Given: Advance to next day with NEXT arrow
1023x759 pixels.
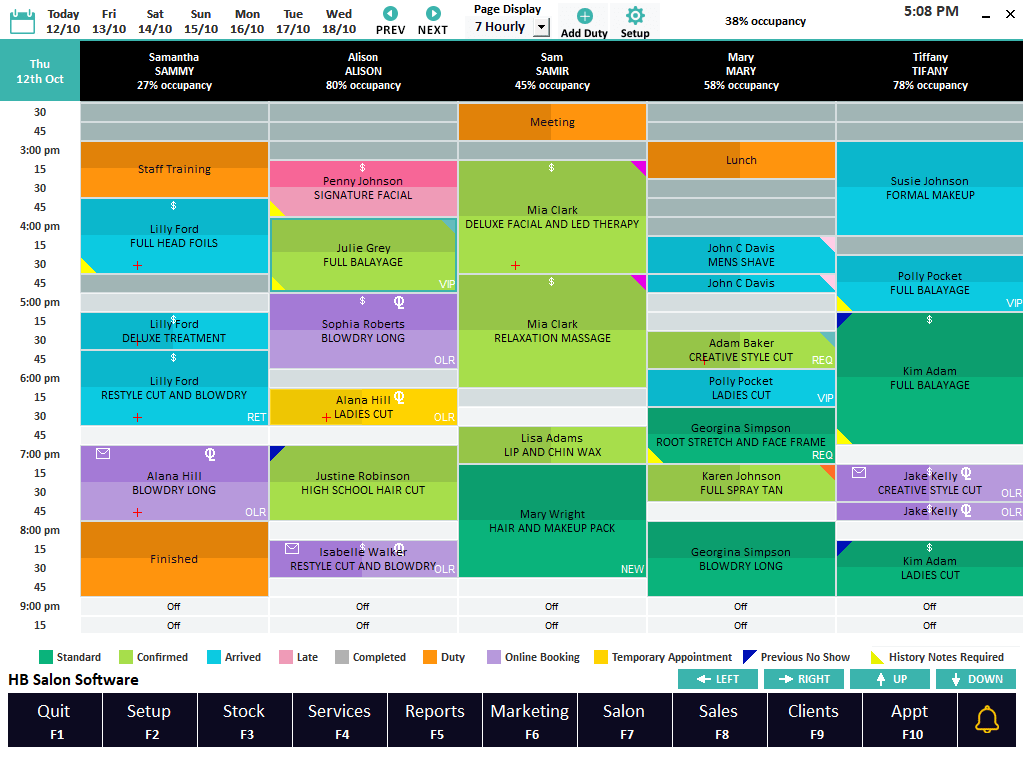Looking at the screenshot, I should [x=433, y=14].
